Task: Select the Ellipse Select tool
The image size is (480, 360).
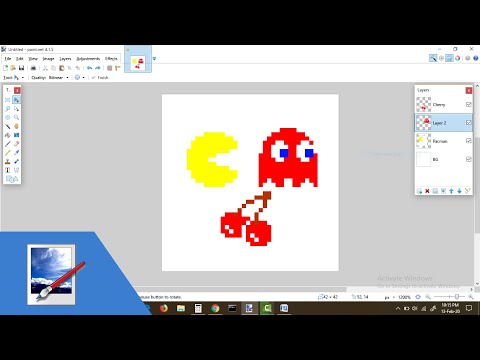Action: point(8,117)
